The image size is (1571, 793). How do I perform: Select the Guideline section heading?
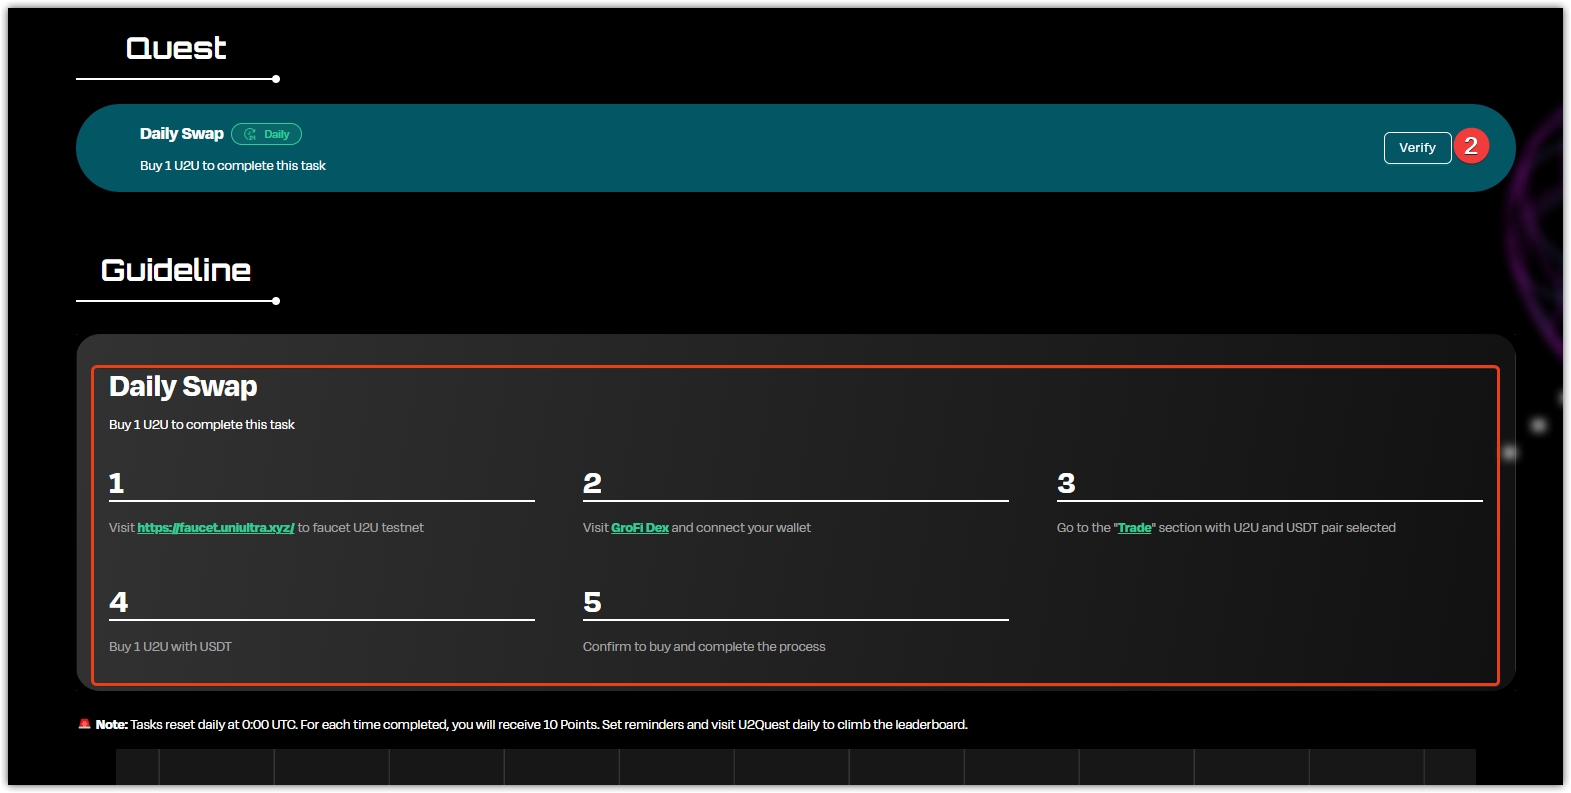click(176, 270)
